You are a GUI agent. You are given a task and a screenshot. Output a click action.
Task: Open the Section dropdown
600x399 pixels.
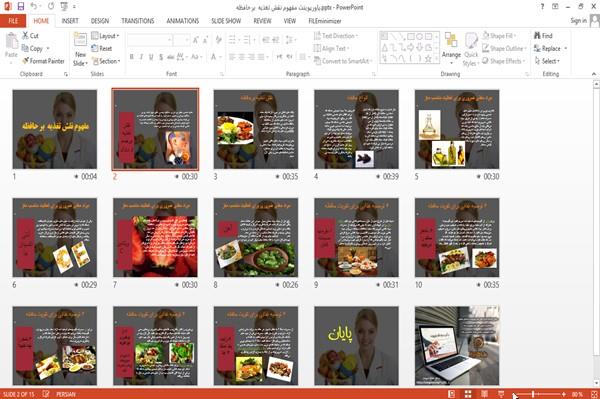[106, 61]
